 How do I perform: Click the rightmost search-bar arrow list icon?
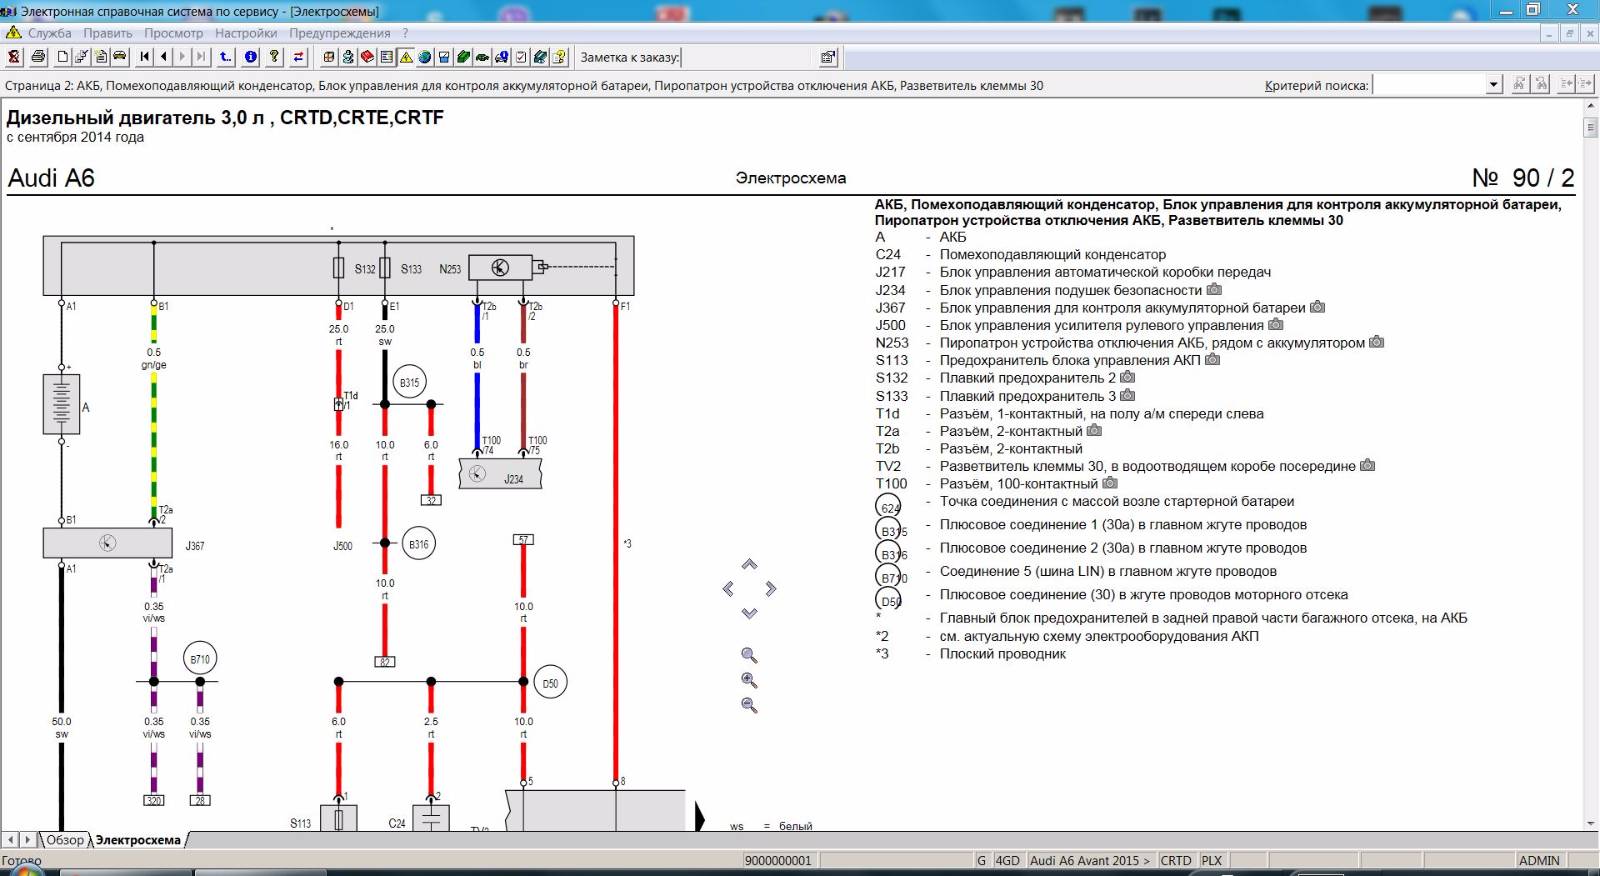[1587, 84]
